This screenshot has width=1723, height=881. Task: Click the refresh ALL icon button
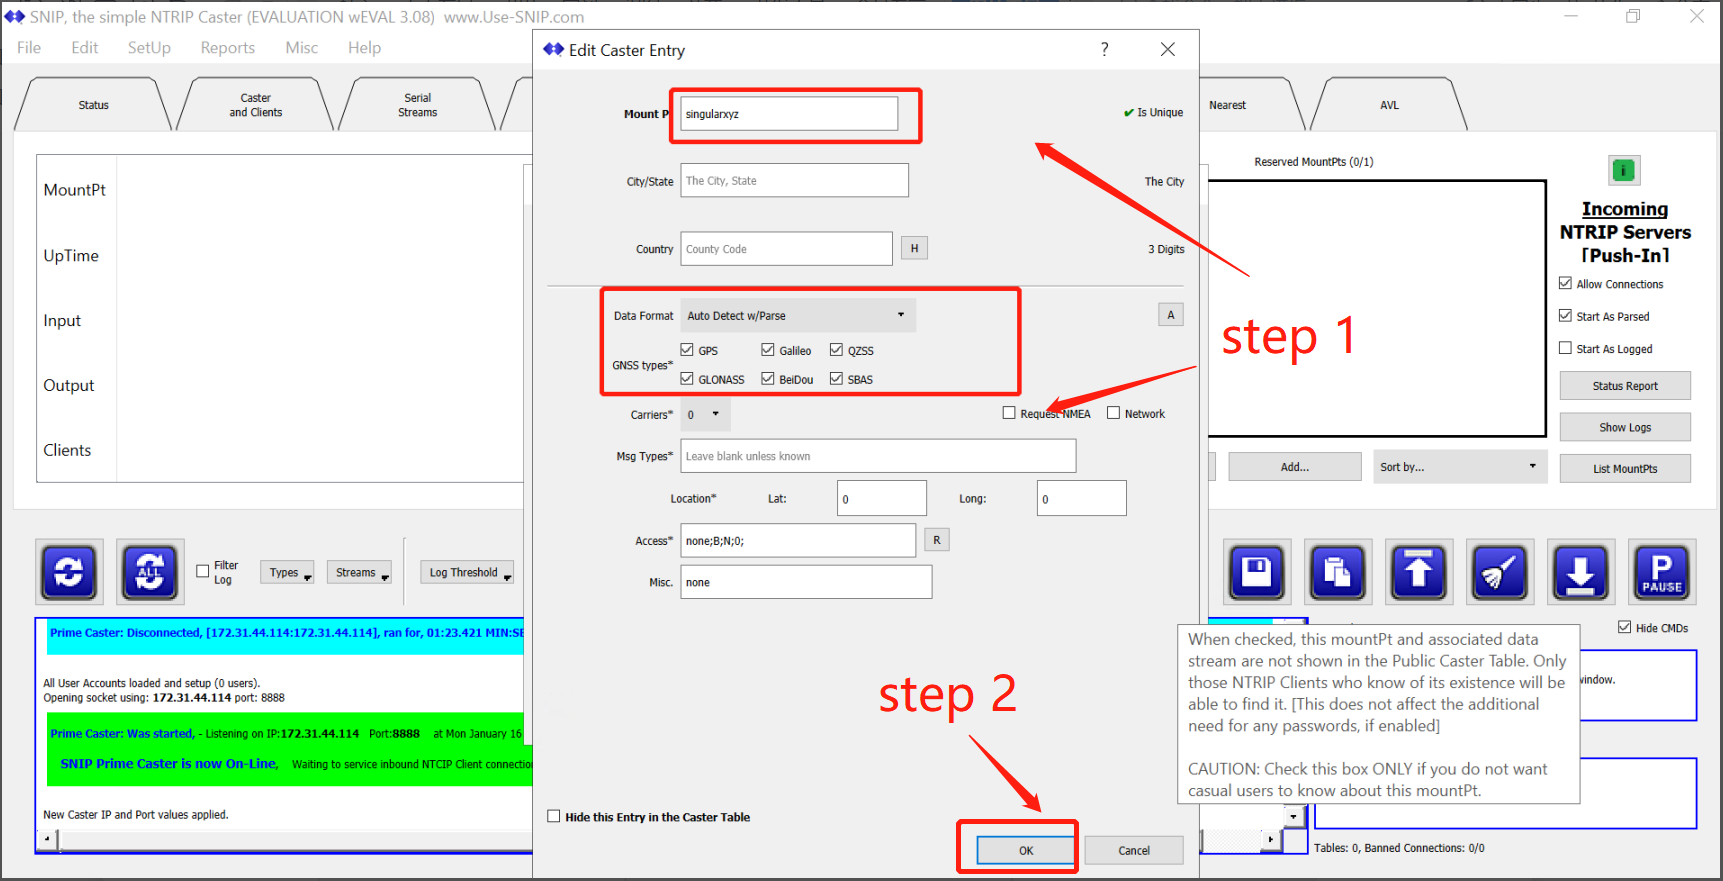(150, 572)
